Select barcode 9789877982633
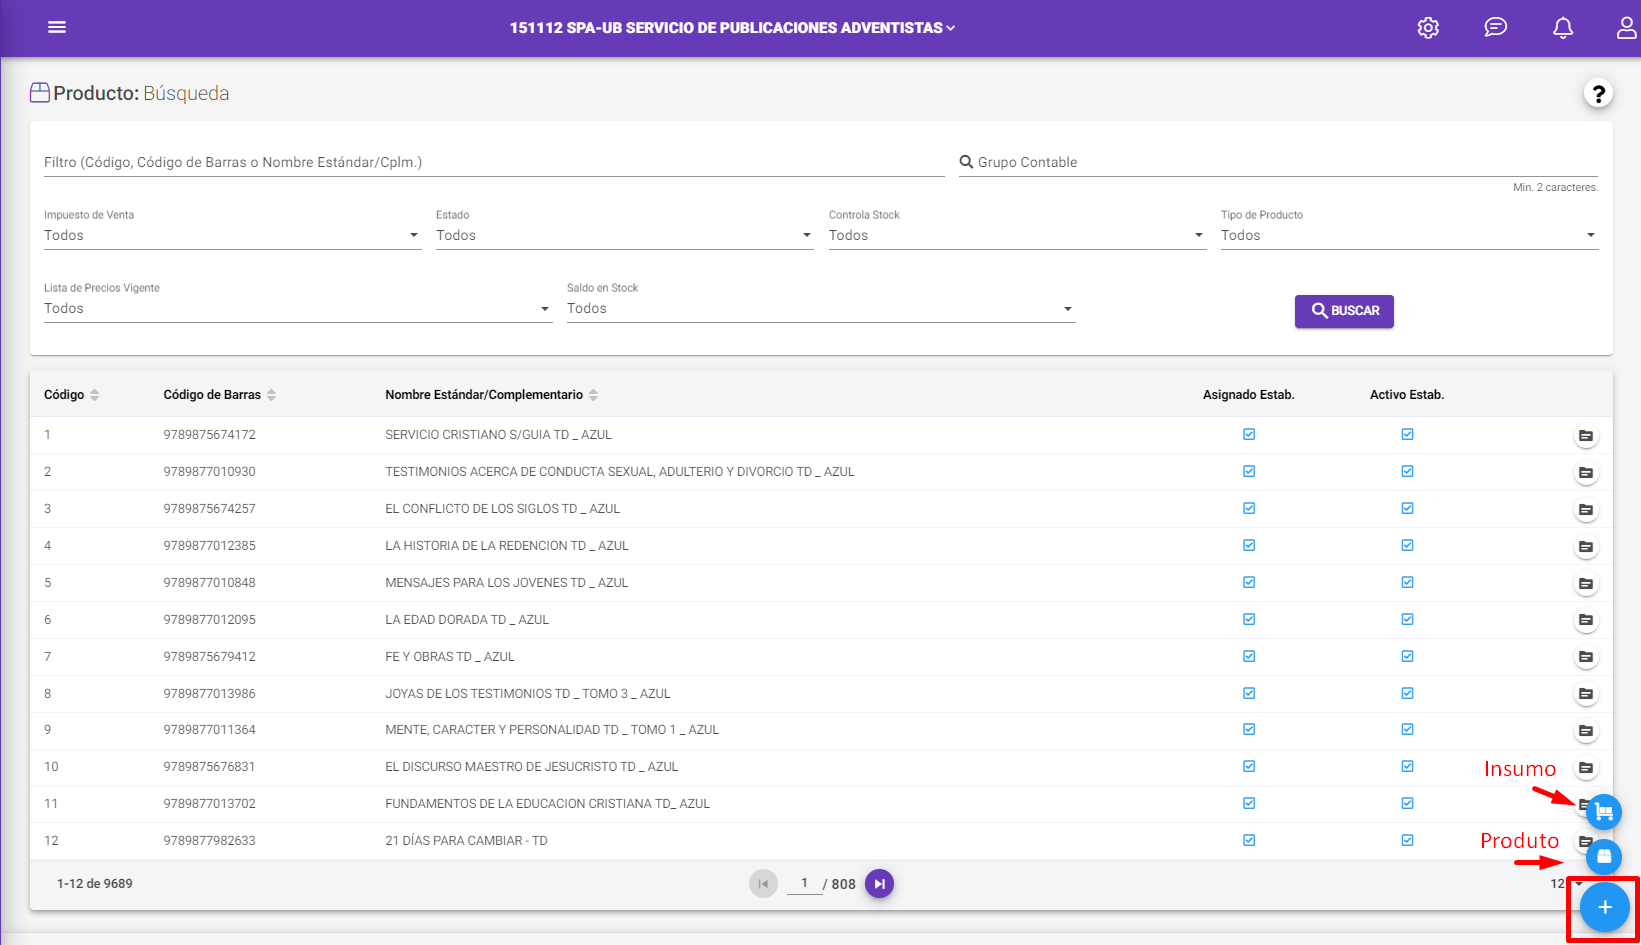Image resolution: width=1641 pixels, height=945 pixels. pos(210,841)
